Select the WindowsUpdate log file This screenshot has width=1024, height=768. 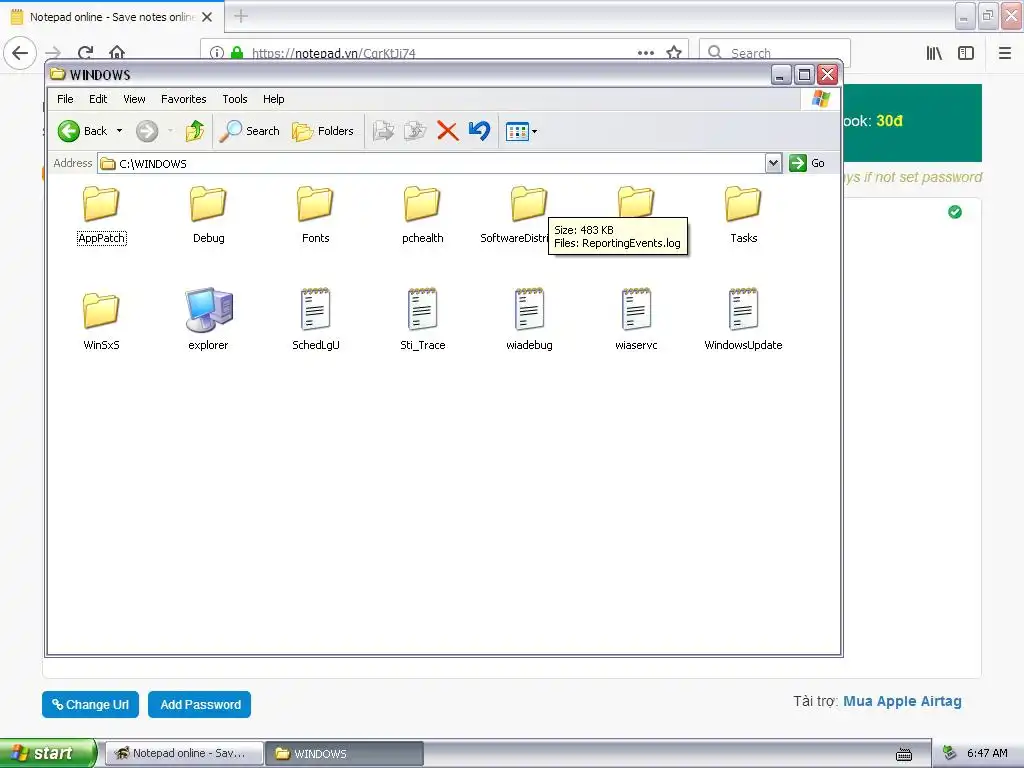pyautogui.click(x=743, y=320)
